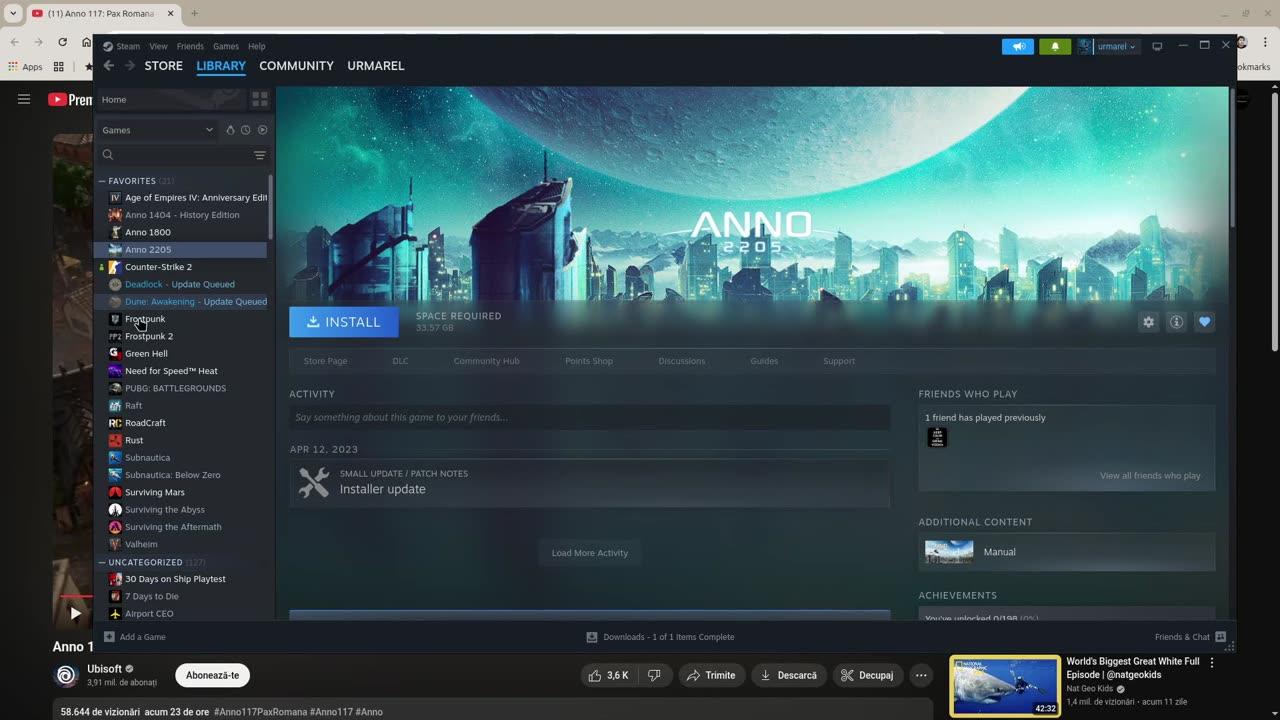This screenshot has height=720, width=1280.
Task: Open Anno 2205 manage gear settings
Action: click(x=1148, y=322)
